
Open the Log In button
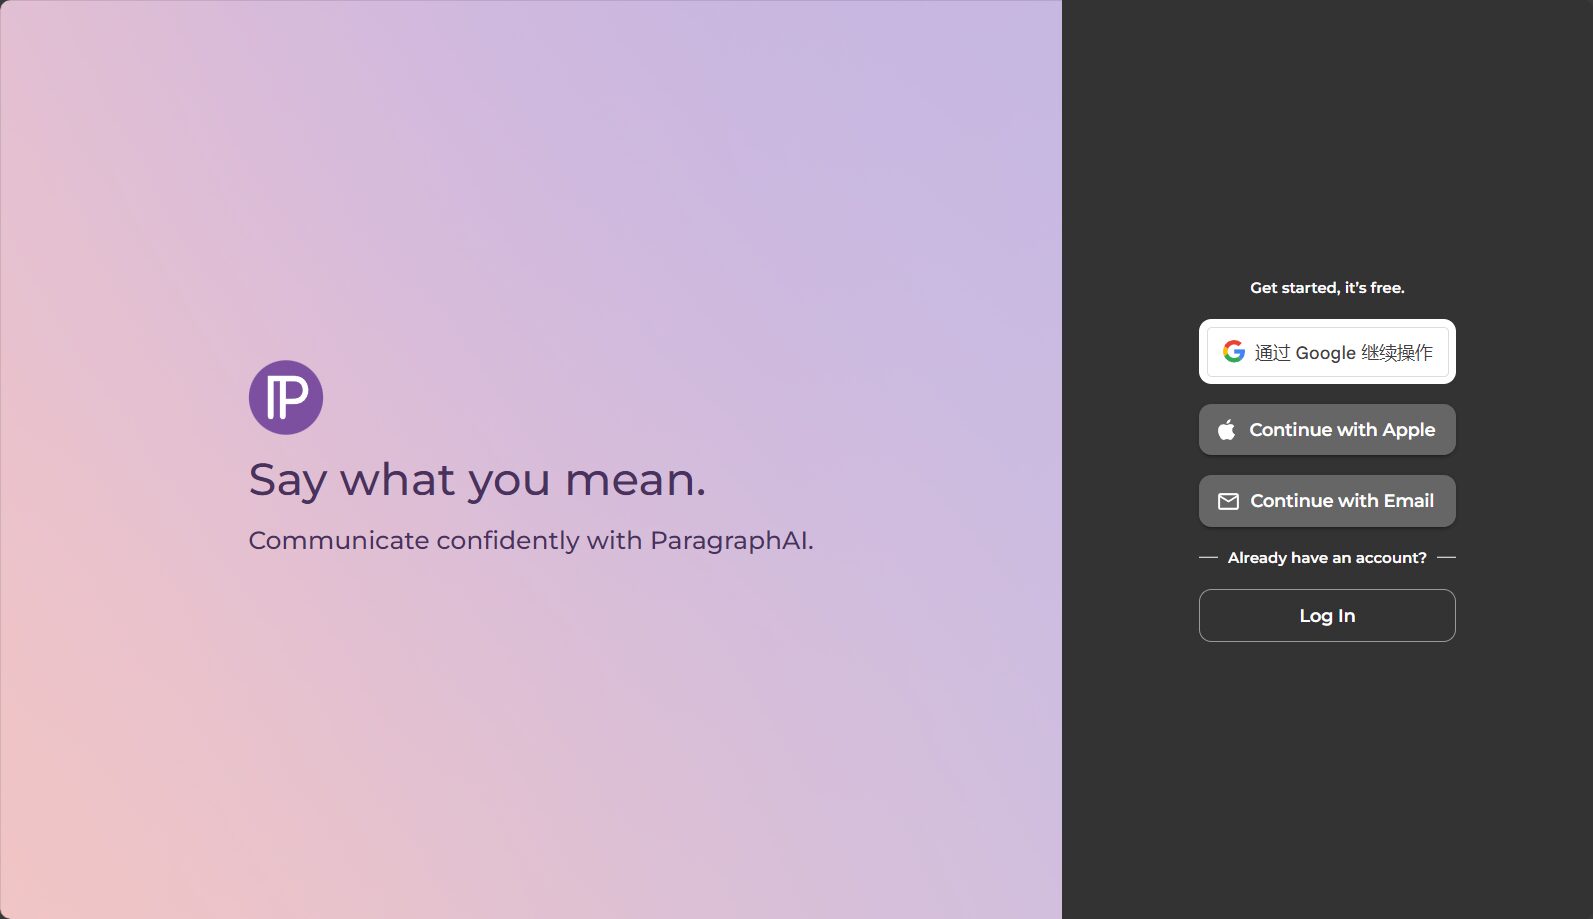[1327, 616]
